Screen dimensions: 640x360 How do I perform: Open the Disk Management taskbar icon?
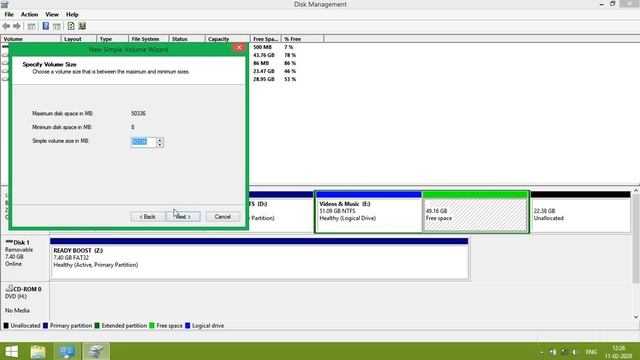[96, 351]
